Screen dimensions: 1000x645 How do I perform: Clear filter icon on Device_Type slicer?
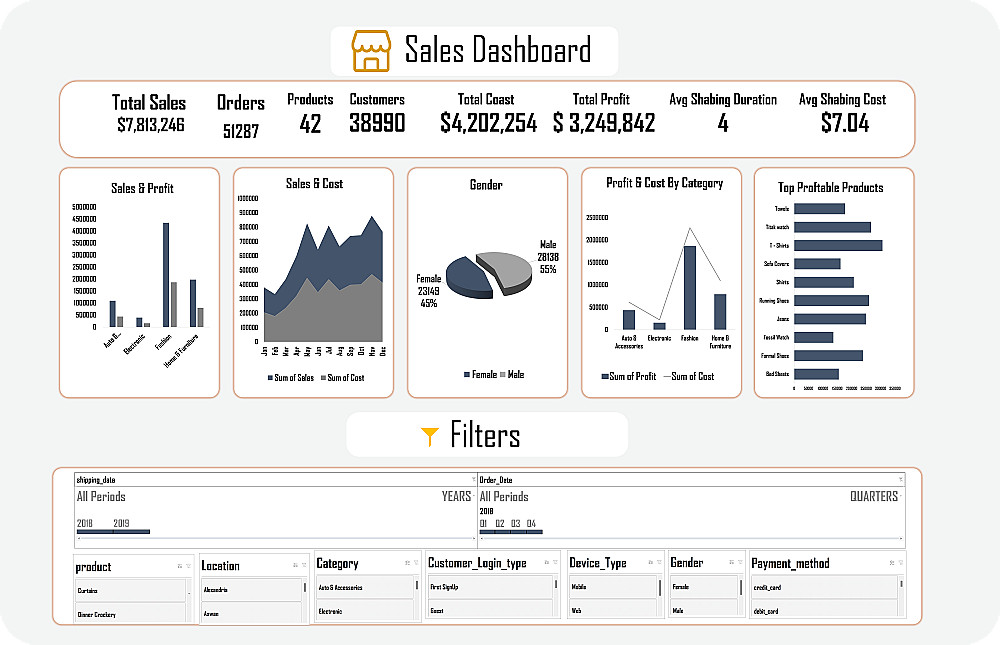[659, 562]
